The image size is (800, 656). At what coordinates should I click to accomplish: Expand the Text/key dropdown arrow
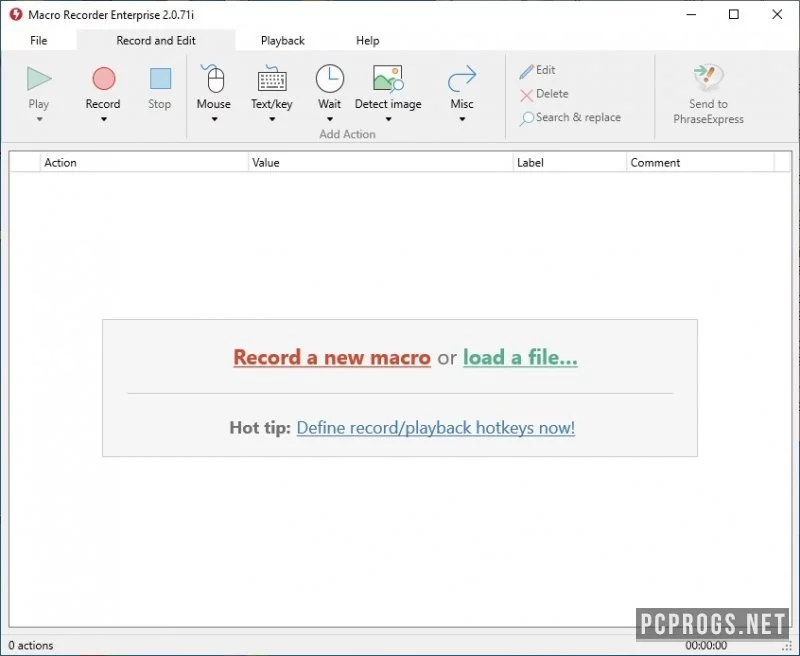pyautogui.click(x=272, y=119)
